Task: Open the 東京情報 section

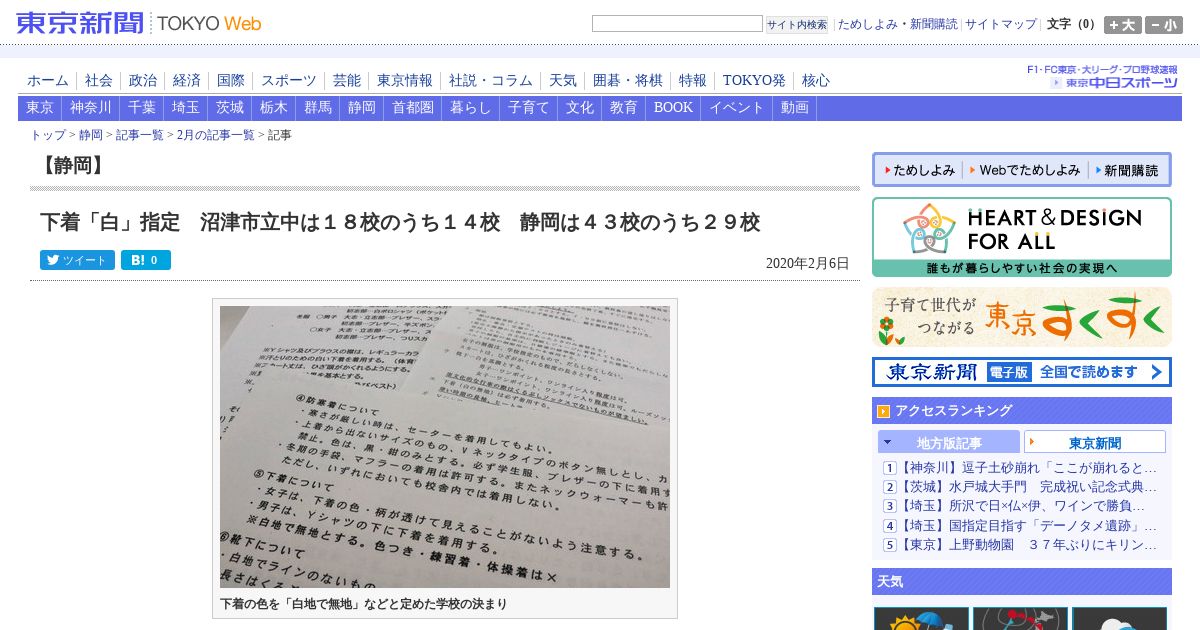Action: 405,80
